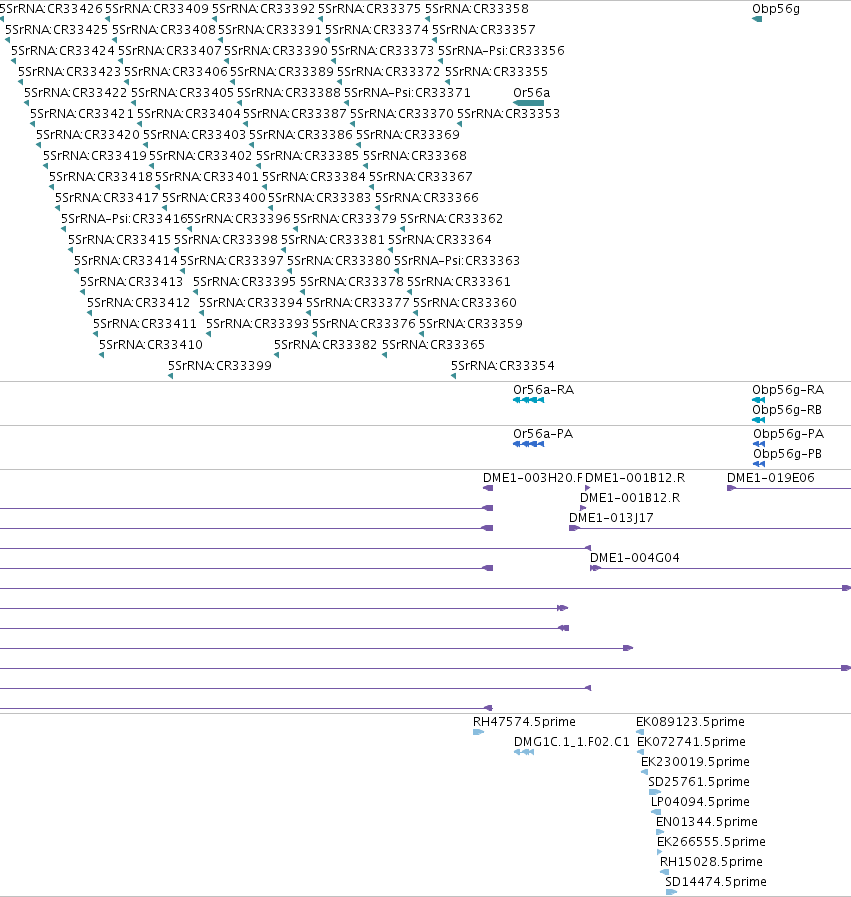This screenshot has width=851, height=897.
Task: Click the 5SrRNA:CR33377 label
Action: (x=358, y=302)
